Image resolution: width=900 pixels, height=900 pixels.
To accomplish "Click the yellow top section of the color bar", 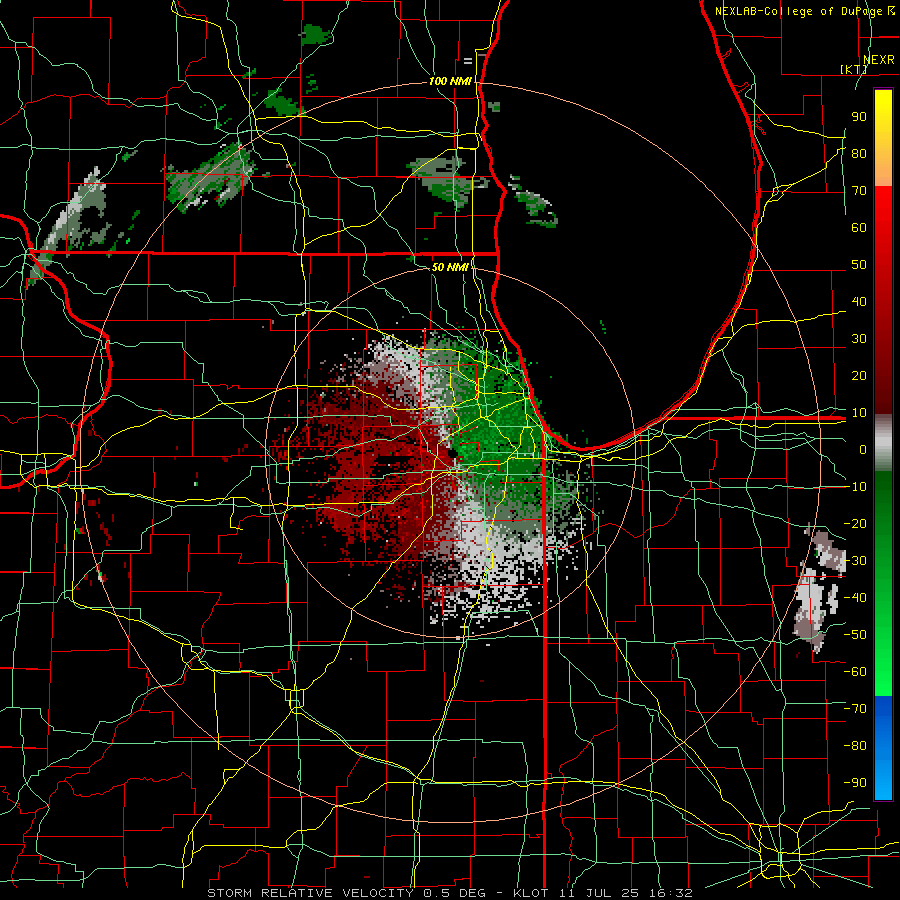I will pyautogui.click(x=883, y=138).
